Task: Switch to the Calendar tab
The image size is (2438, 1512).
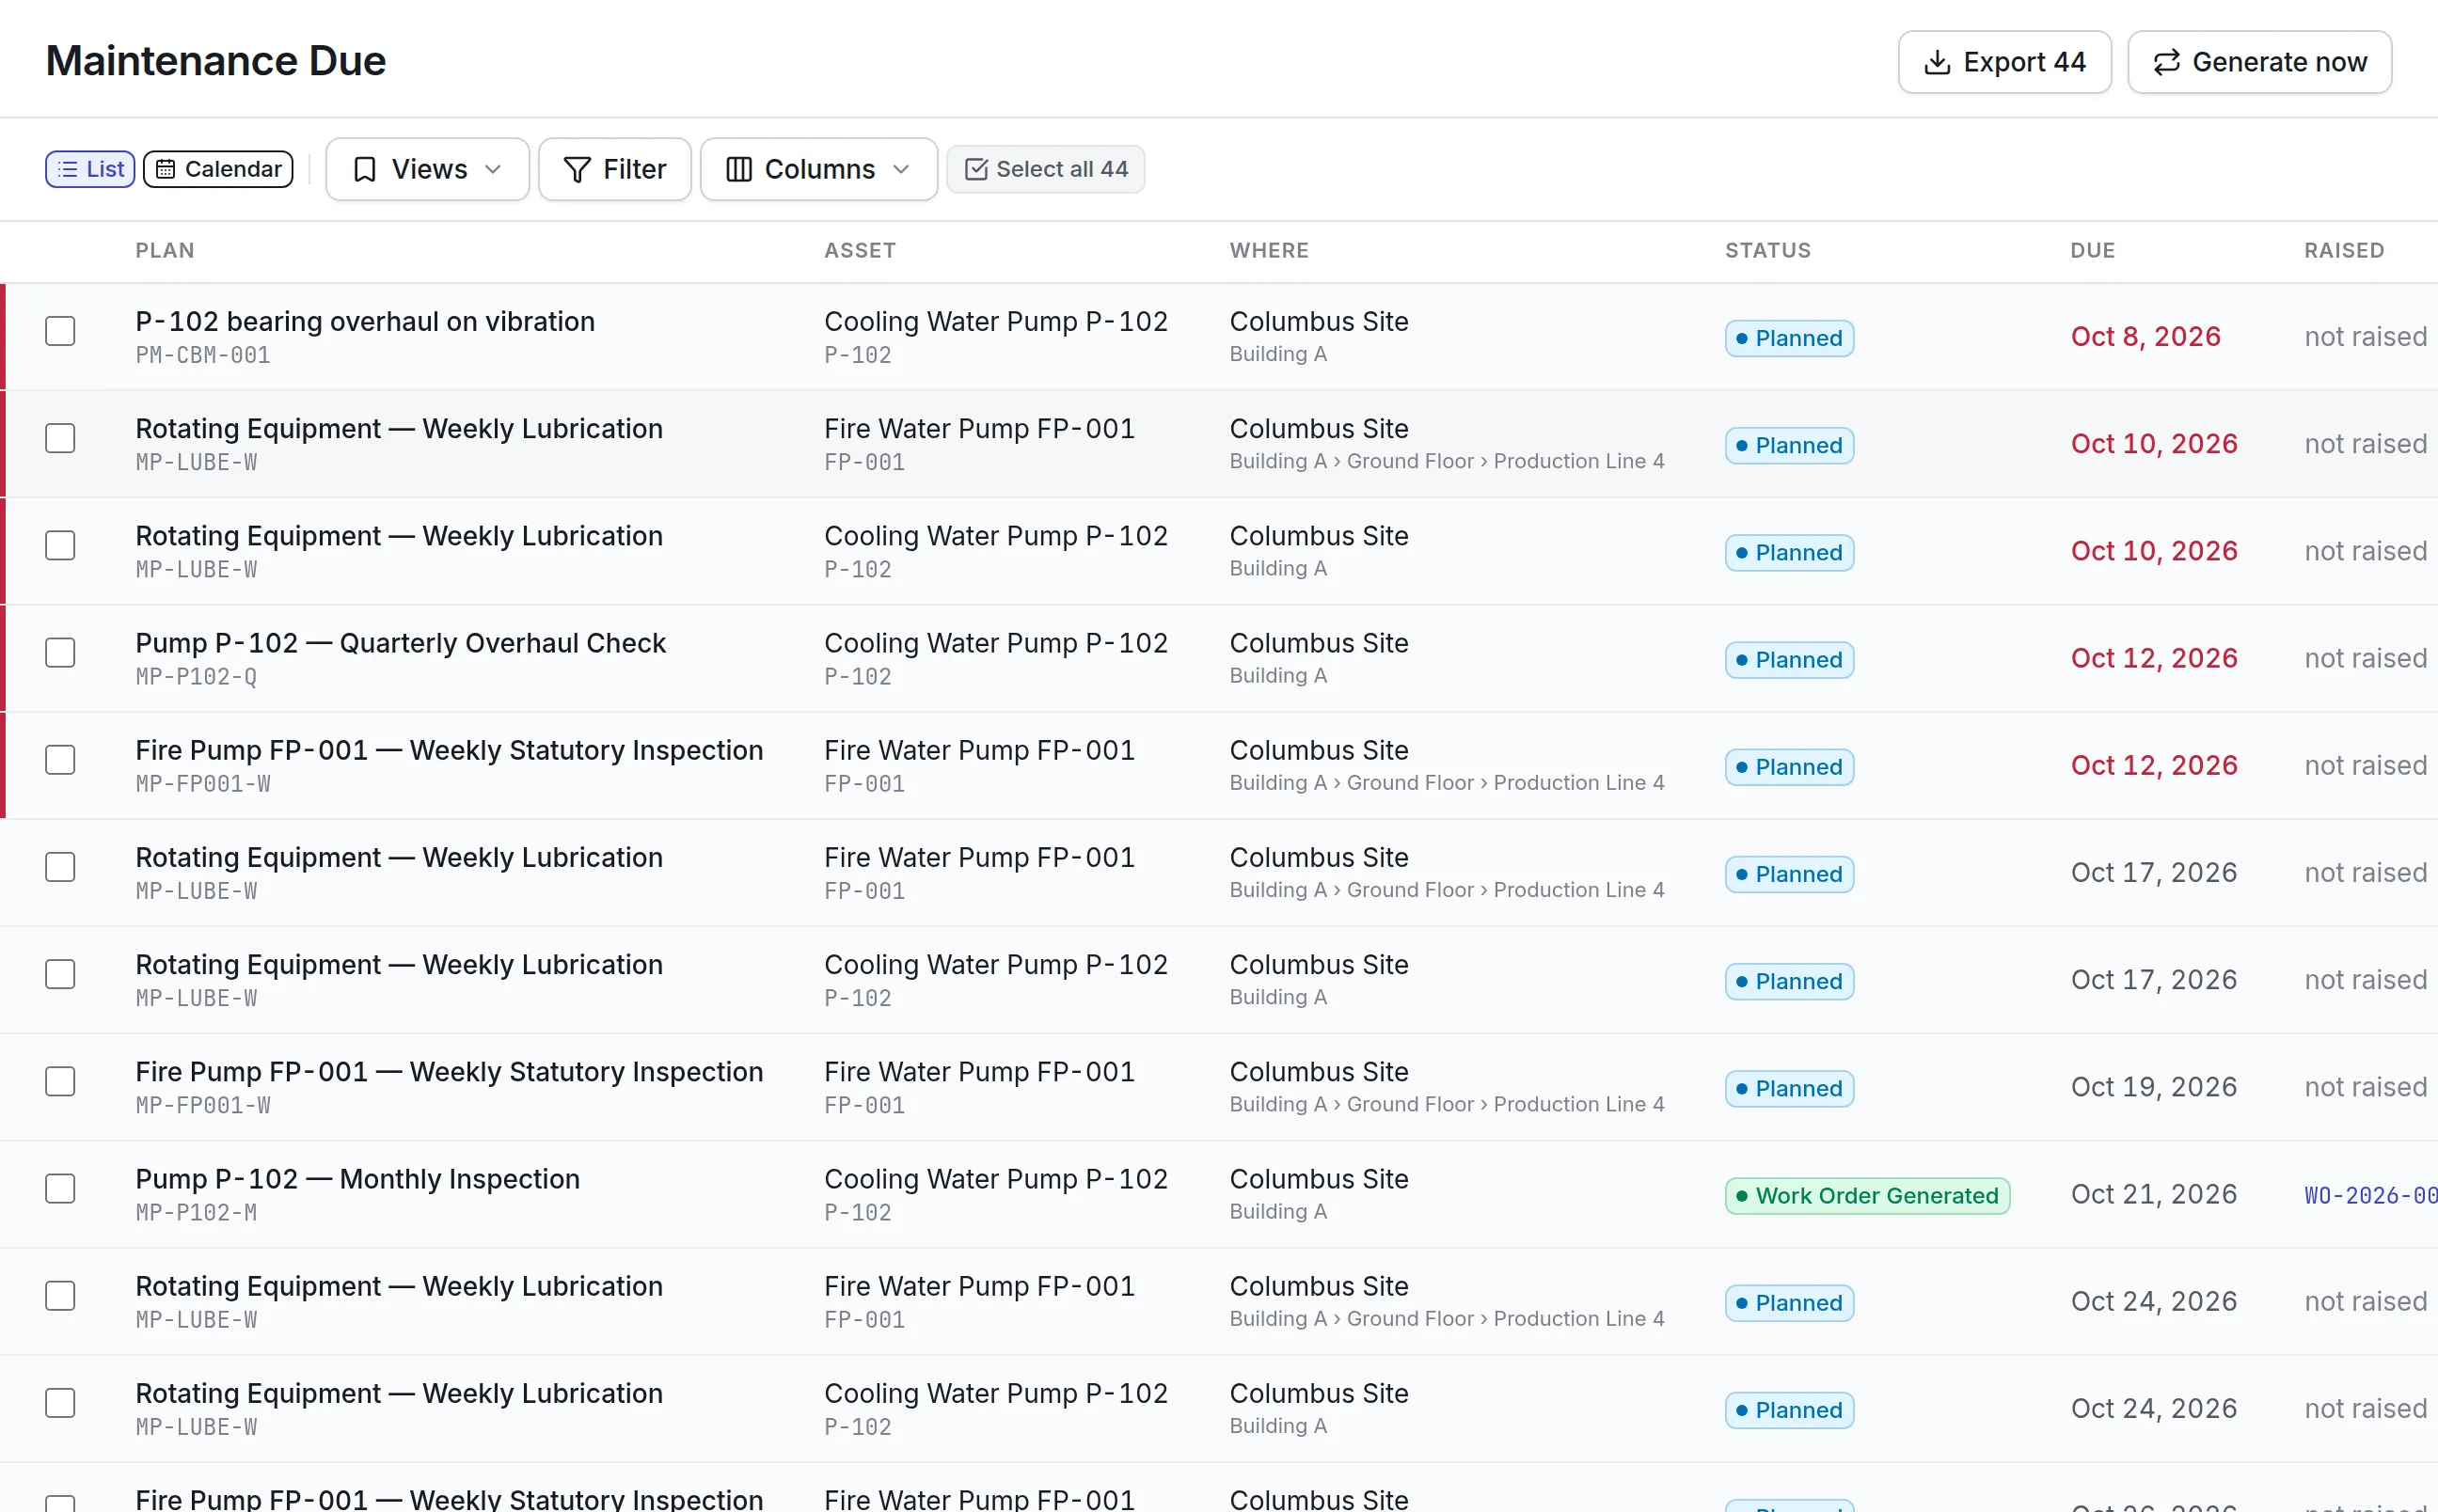Action: point(218,169)
